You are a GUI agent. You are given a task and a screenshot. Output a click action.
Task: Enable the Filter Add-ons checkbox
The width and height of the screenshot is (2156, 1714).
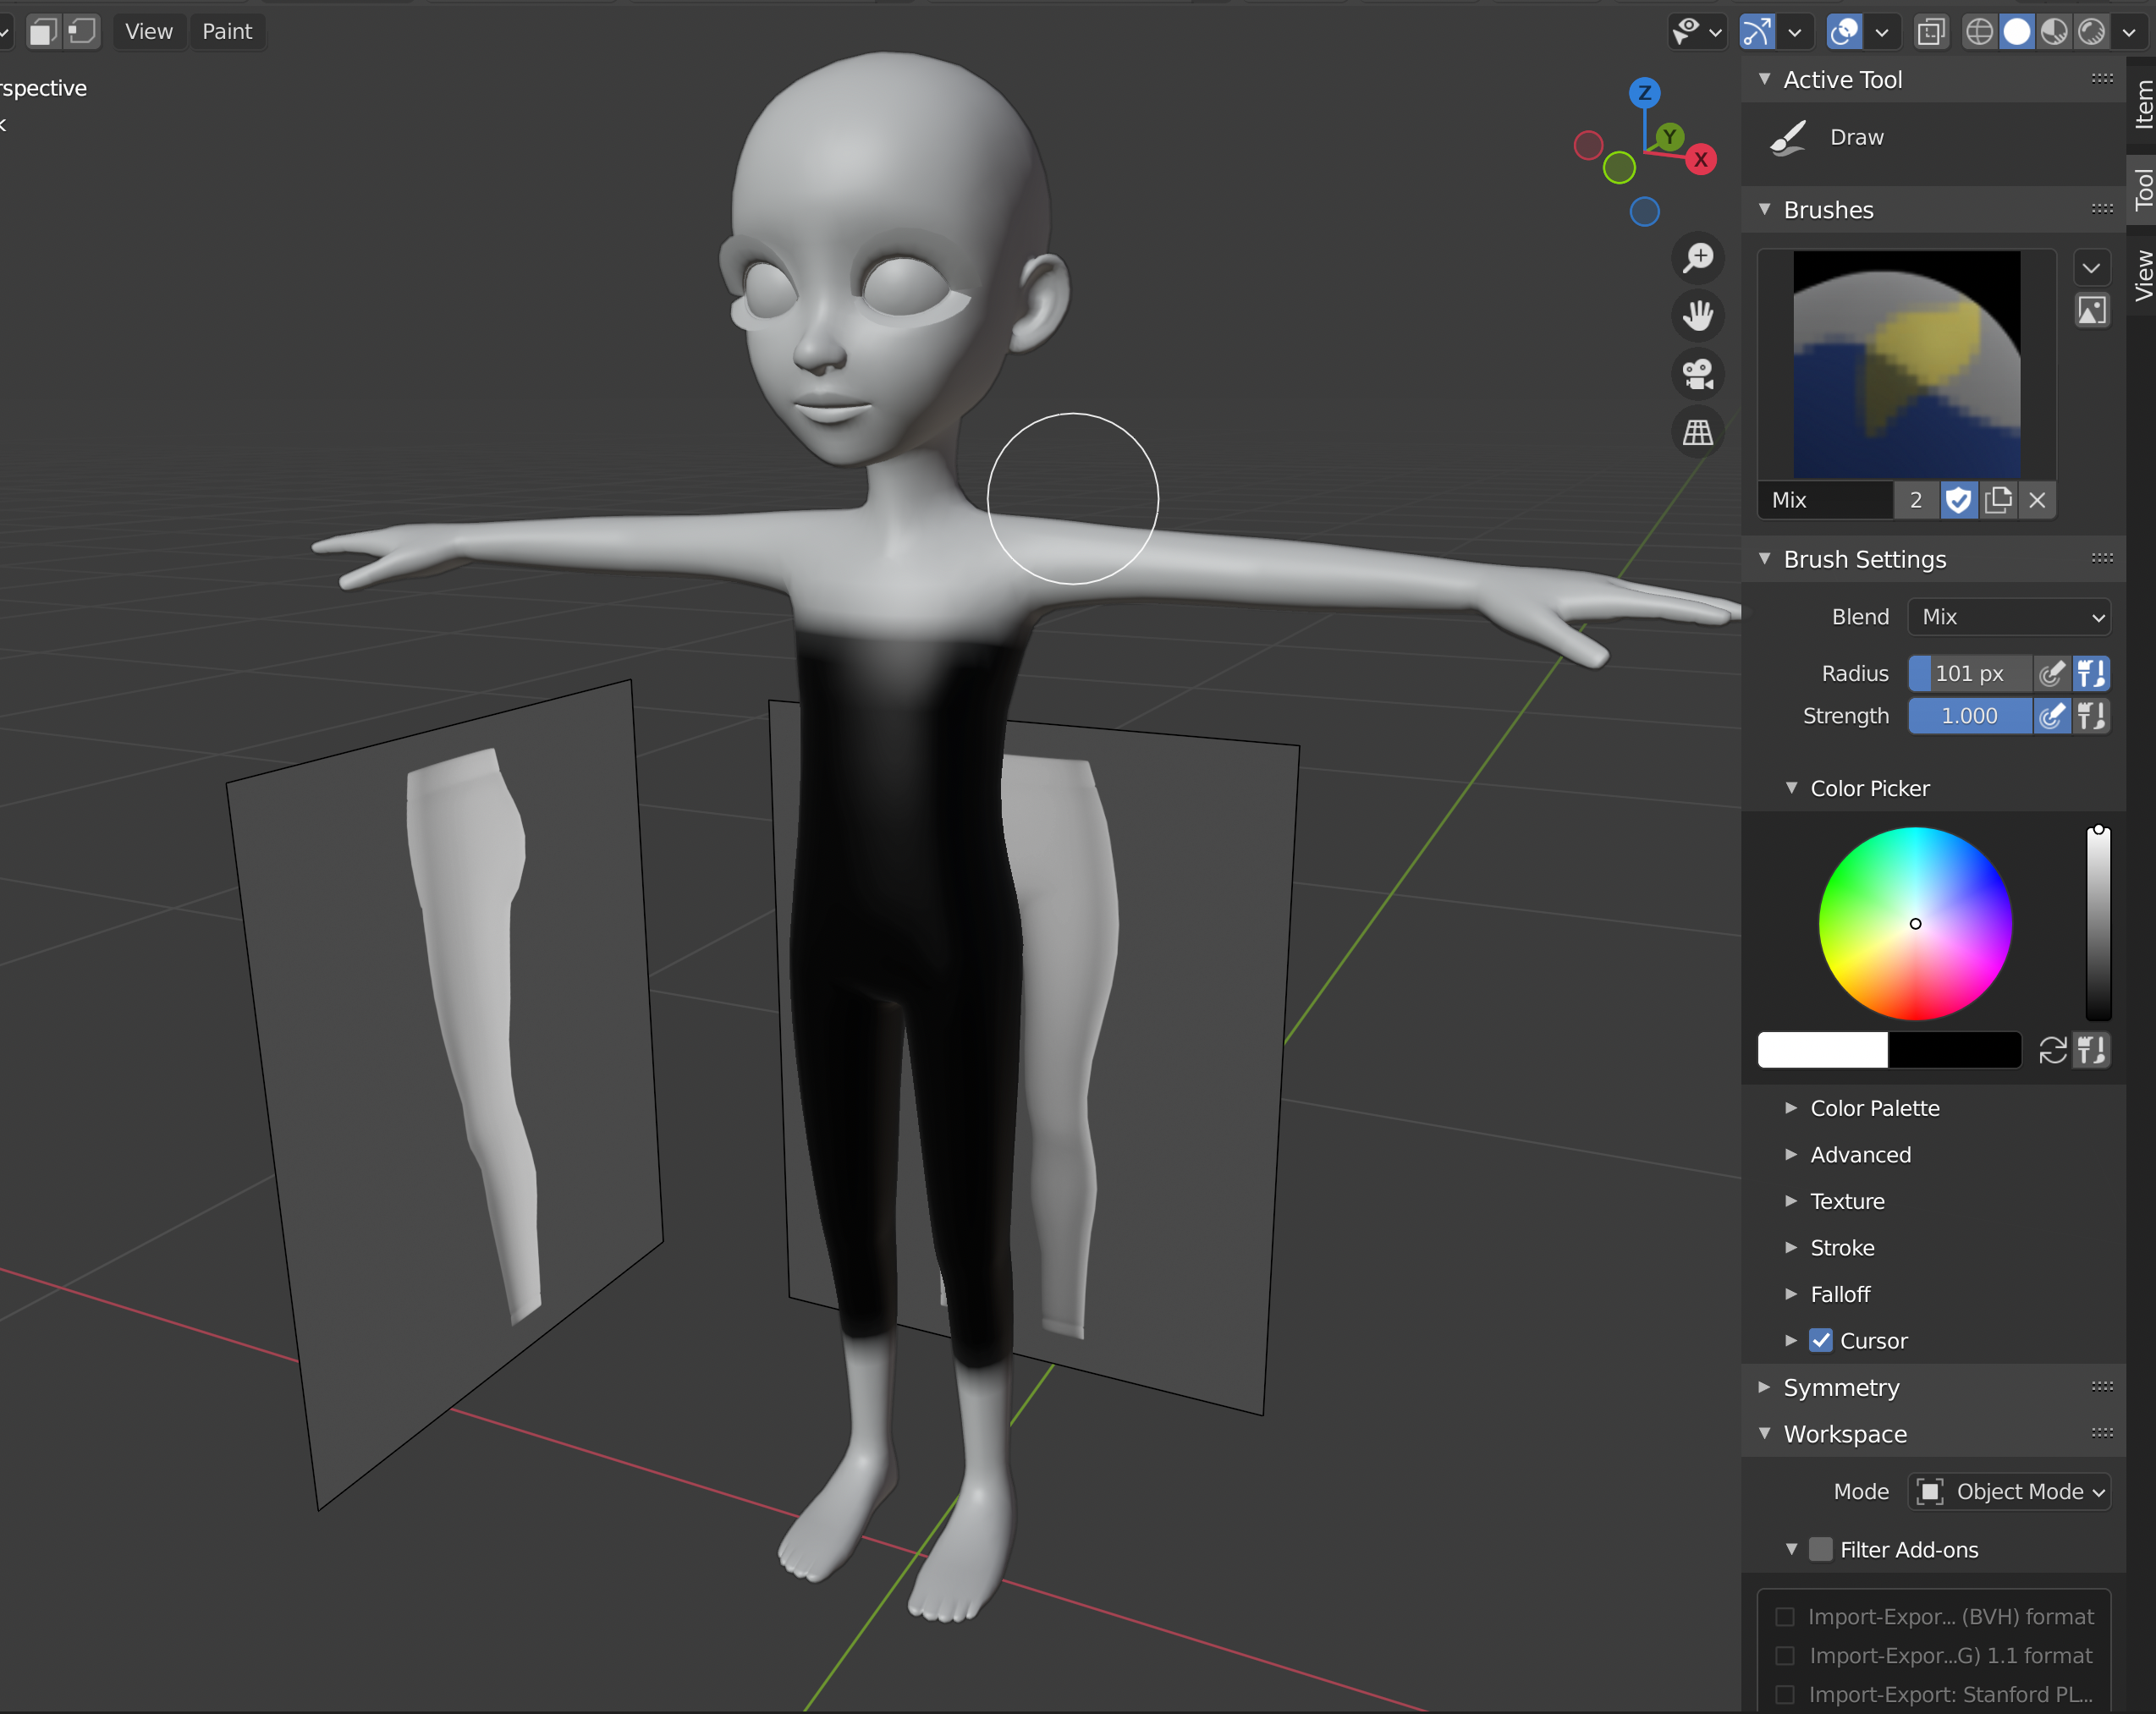click(1821, 1550)
